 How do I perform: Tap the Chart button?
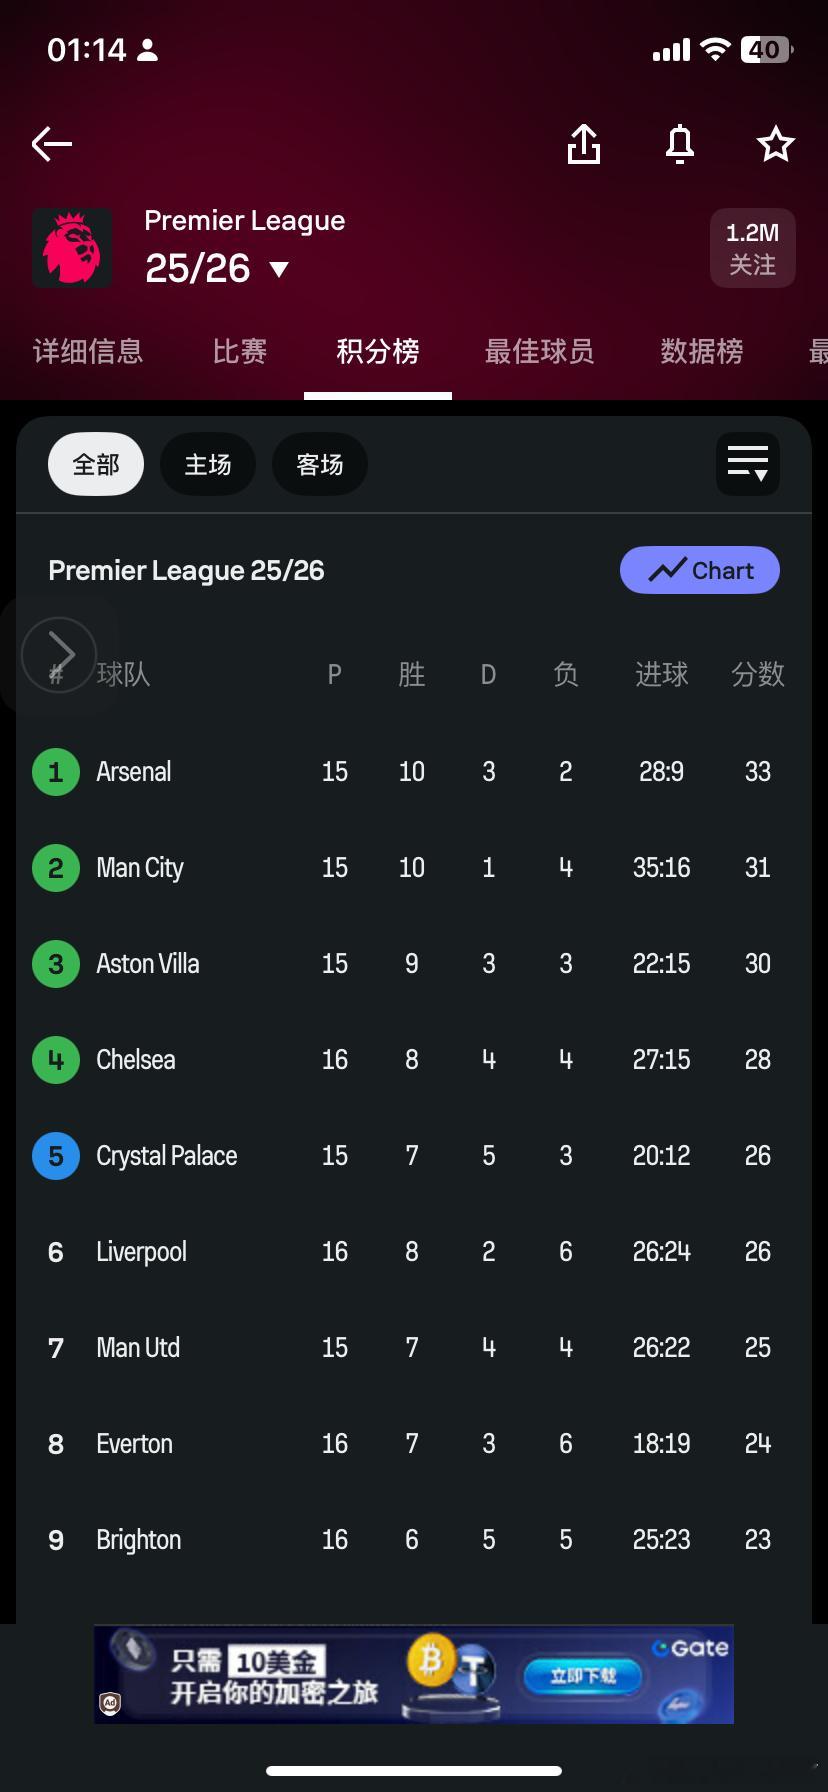click(700, 570)
